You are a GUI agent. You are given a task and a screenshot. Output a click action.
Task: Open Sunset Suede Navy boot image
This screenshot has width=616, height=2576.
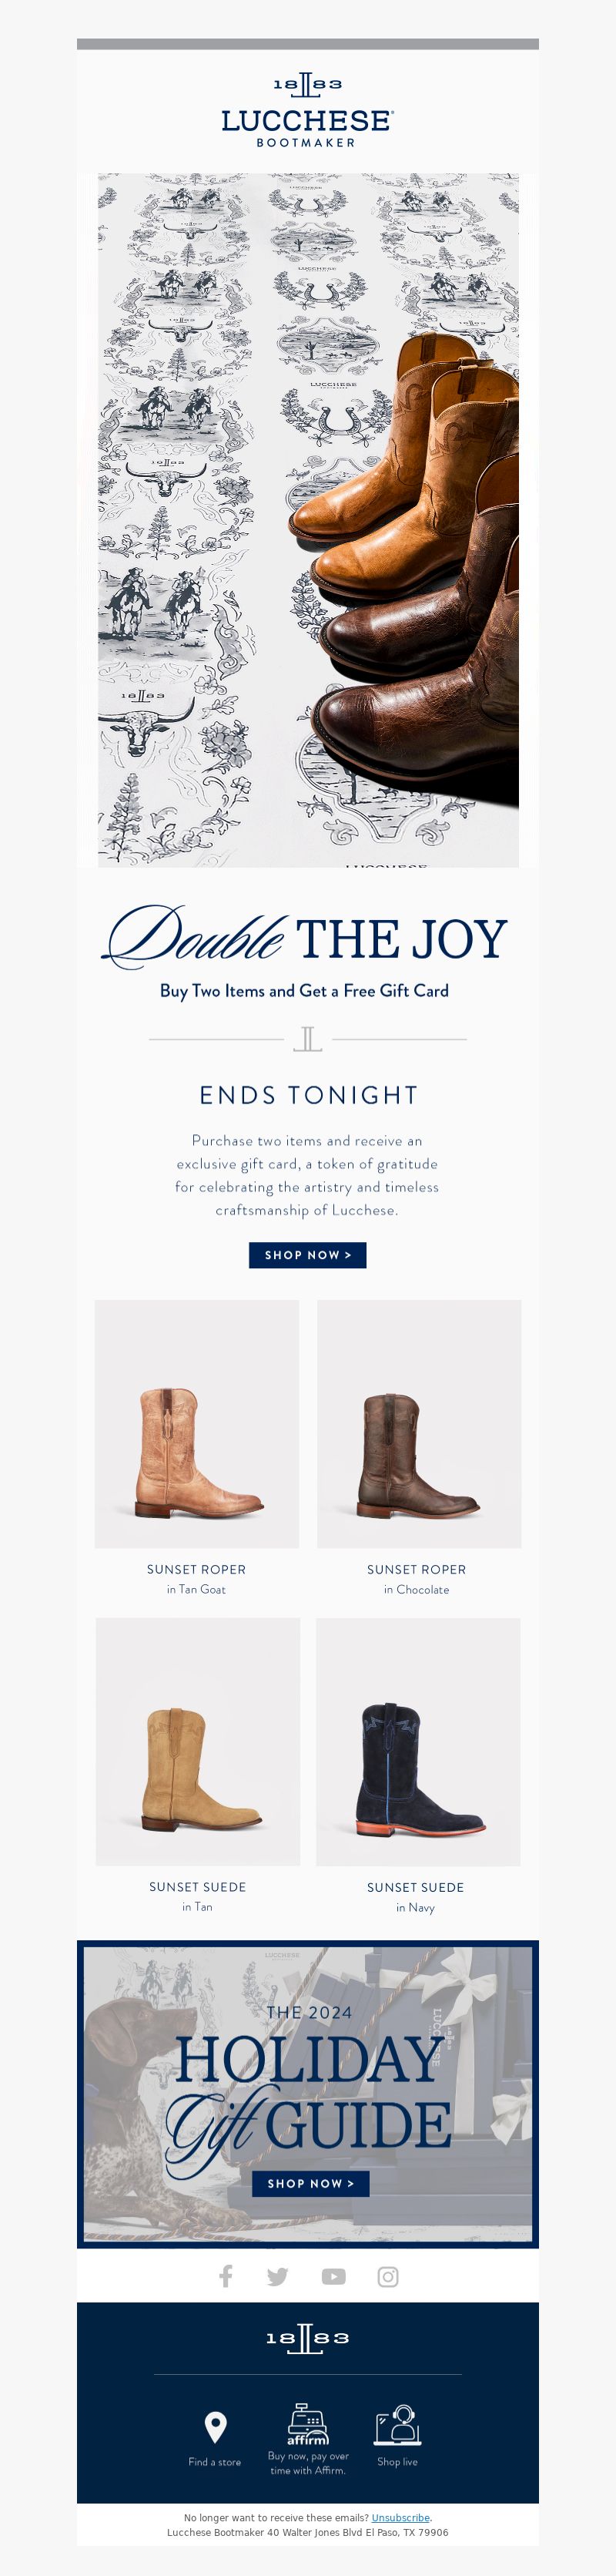point(418,1741)
